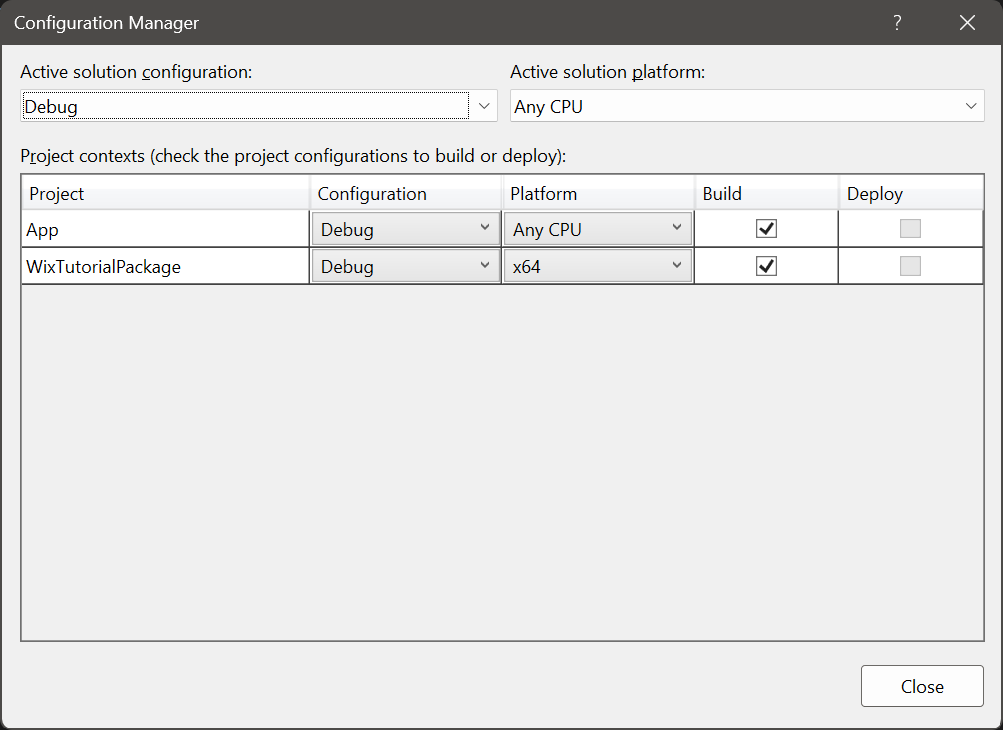
Task: Click the Close button
Action: tap(921, 686)
